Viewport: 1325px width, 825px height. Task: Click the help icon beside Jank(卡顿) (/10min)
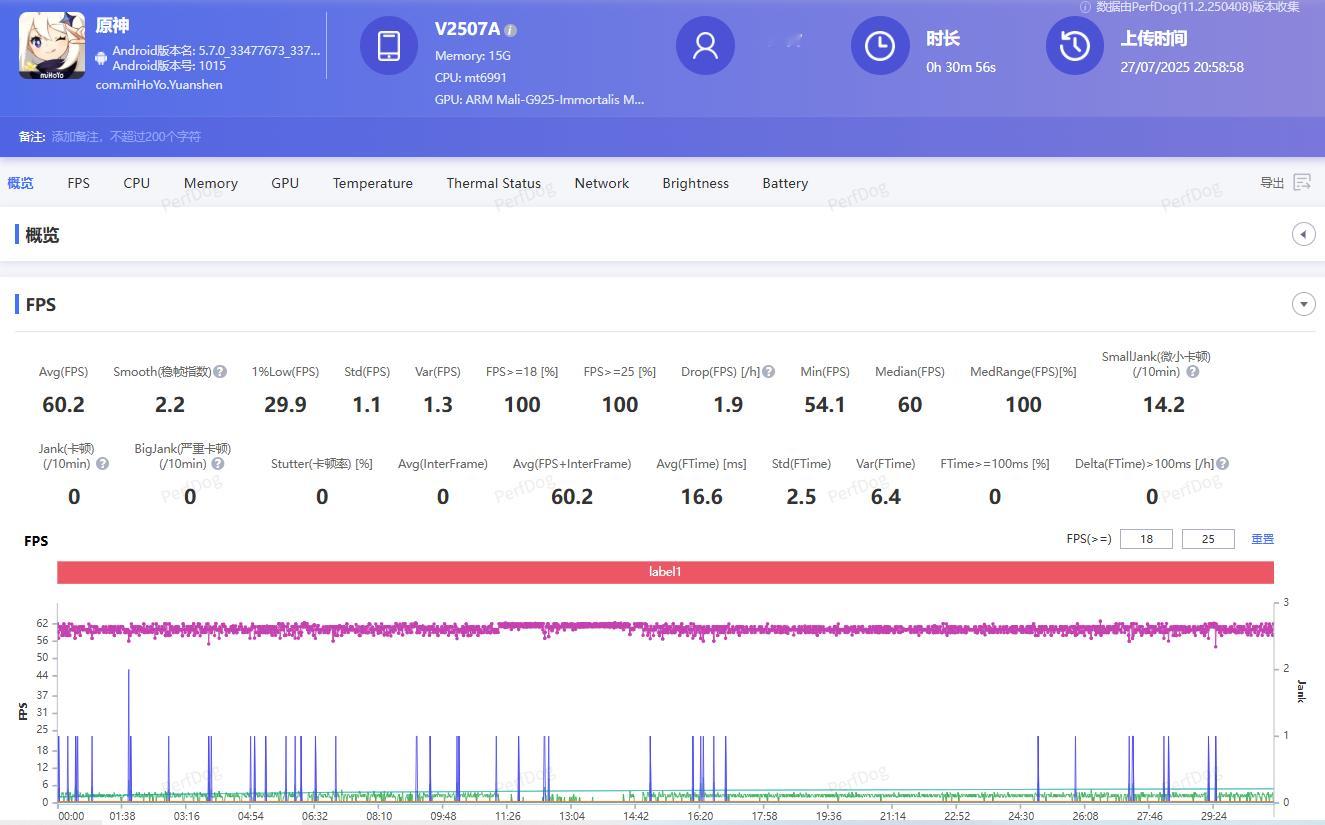click(102, 464)
